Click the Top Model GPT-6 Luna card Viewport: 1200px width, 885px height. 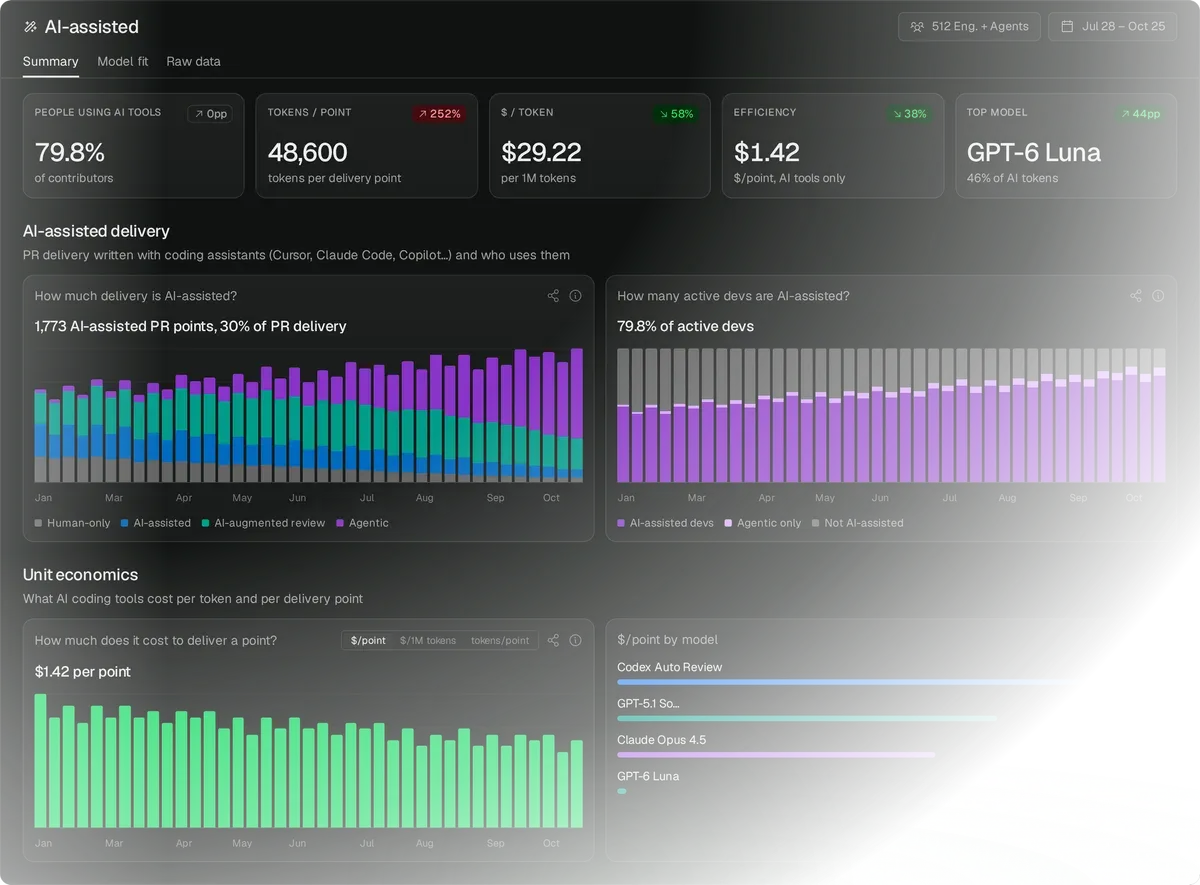pyautogui.click(x=1066, y=146)
